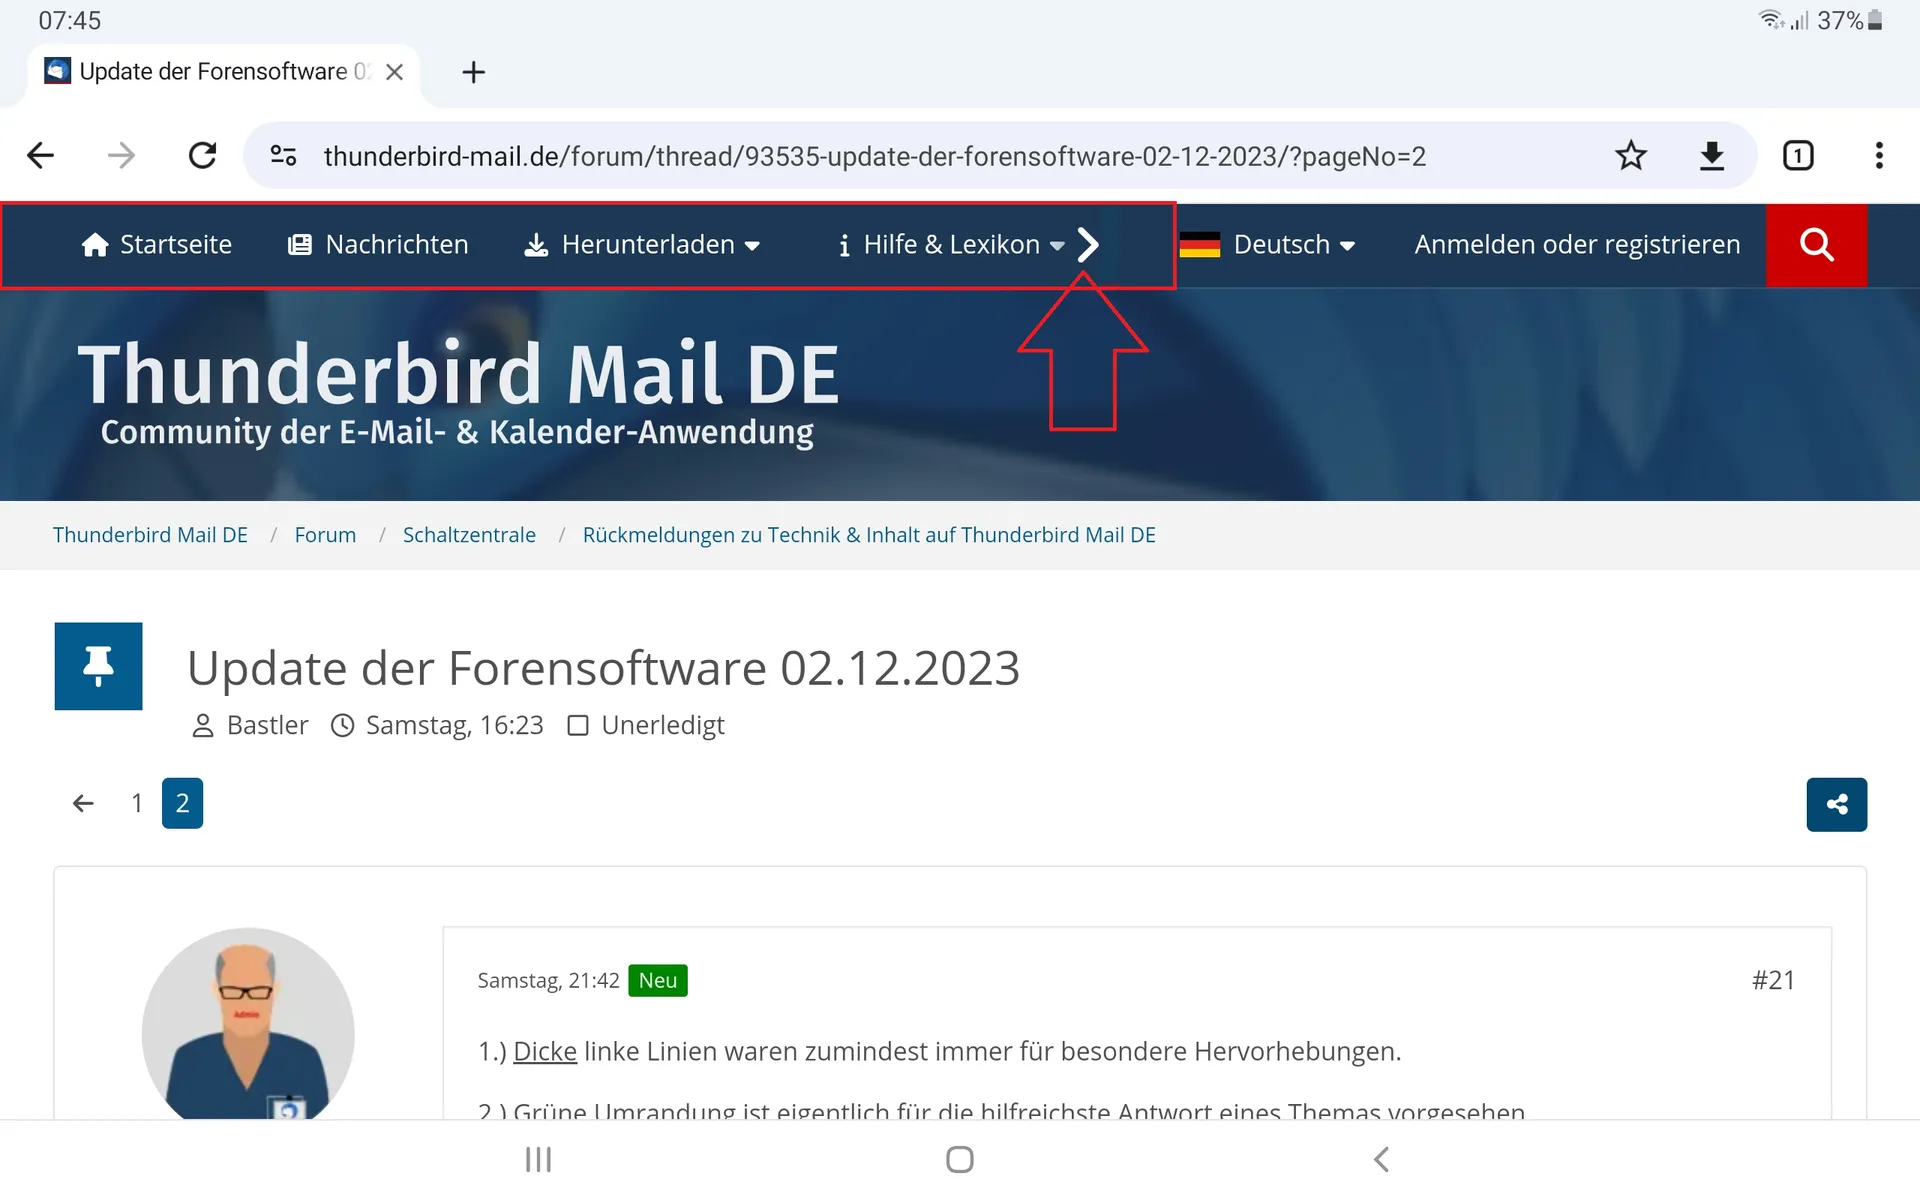1920x1200 pixels.
Task: Open the Deutsch language dropdown
Action: (1267, 245)
